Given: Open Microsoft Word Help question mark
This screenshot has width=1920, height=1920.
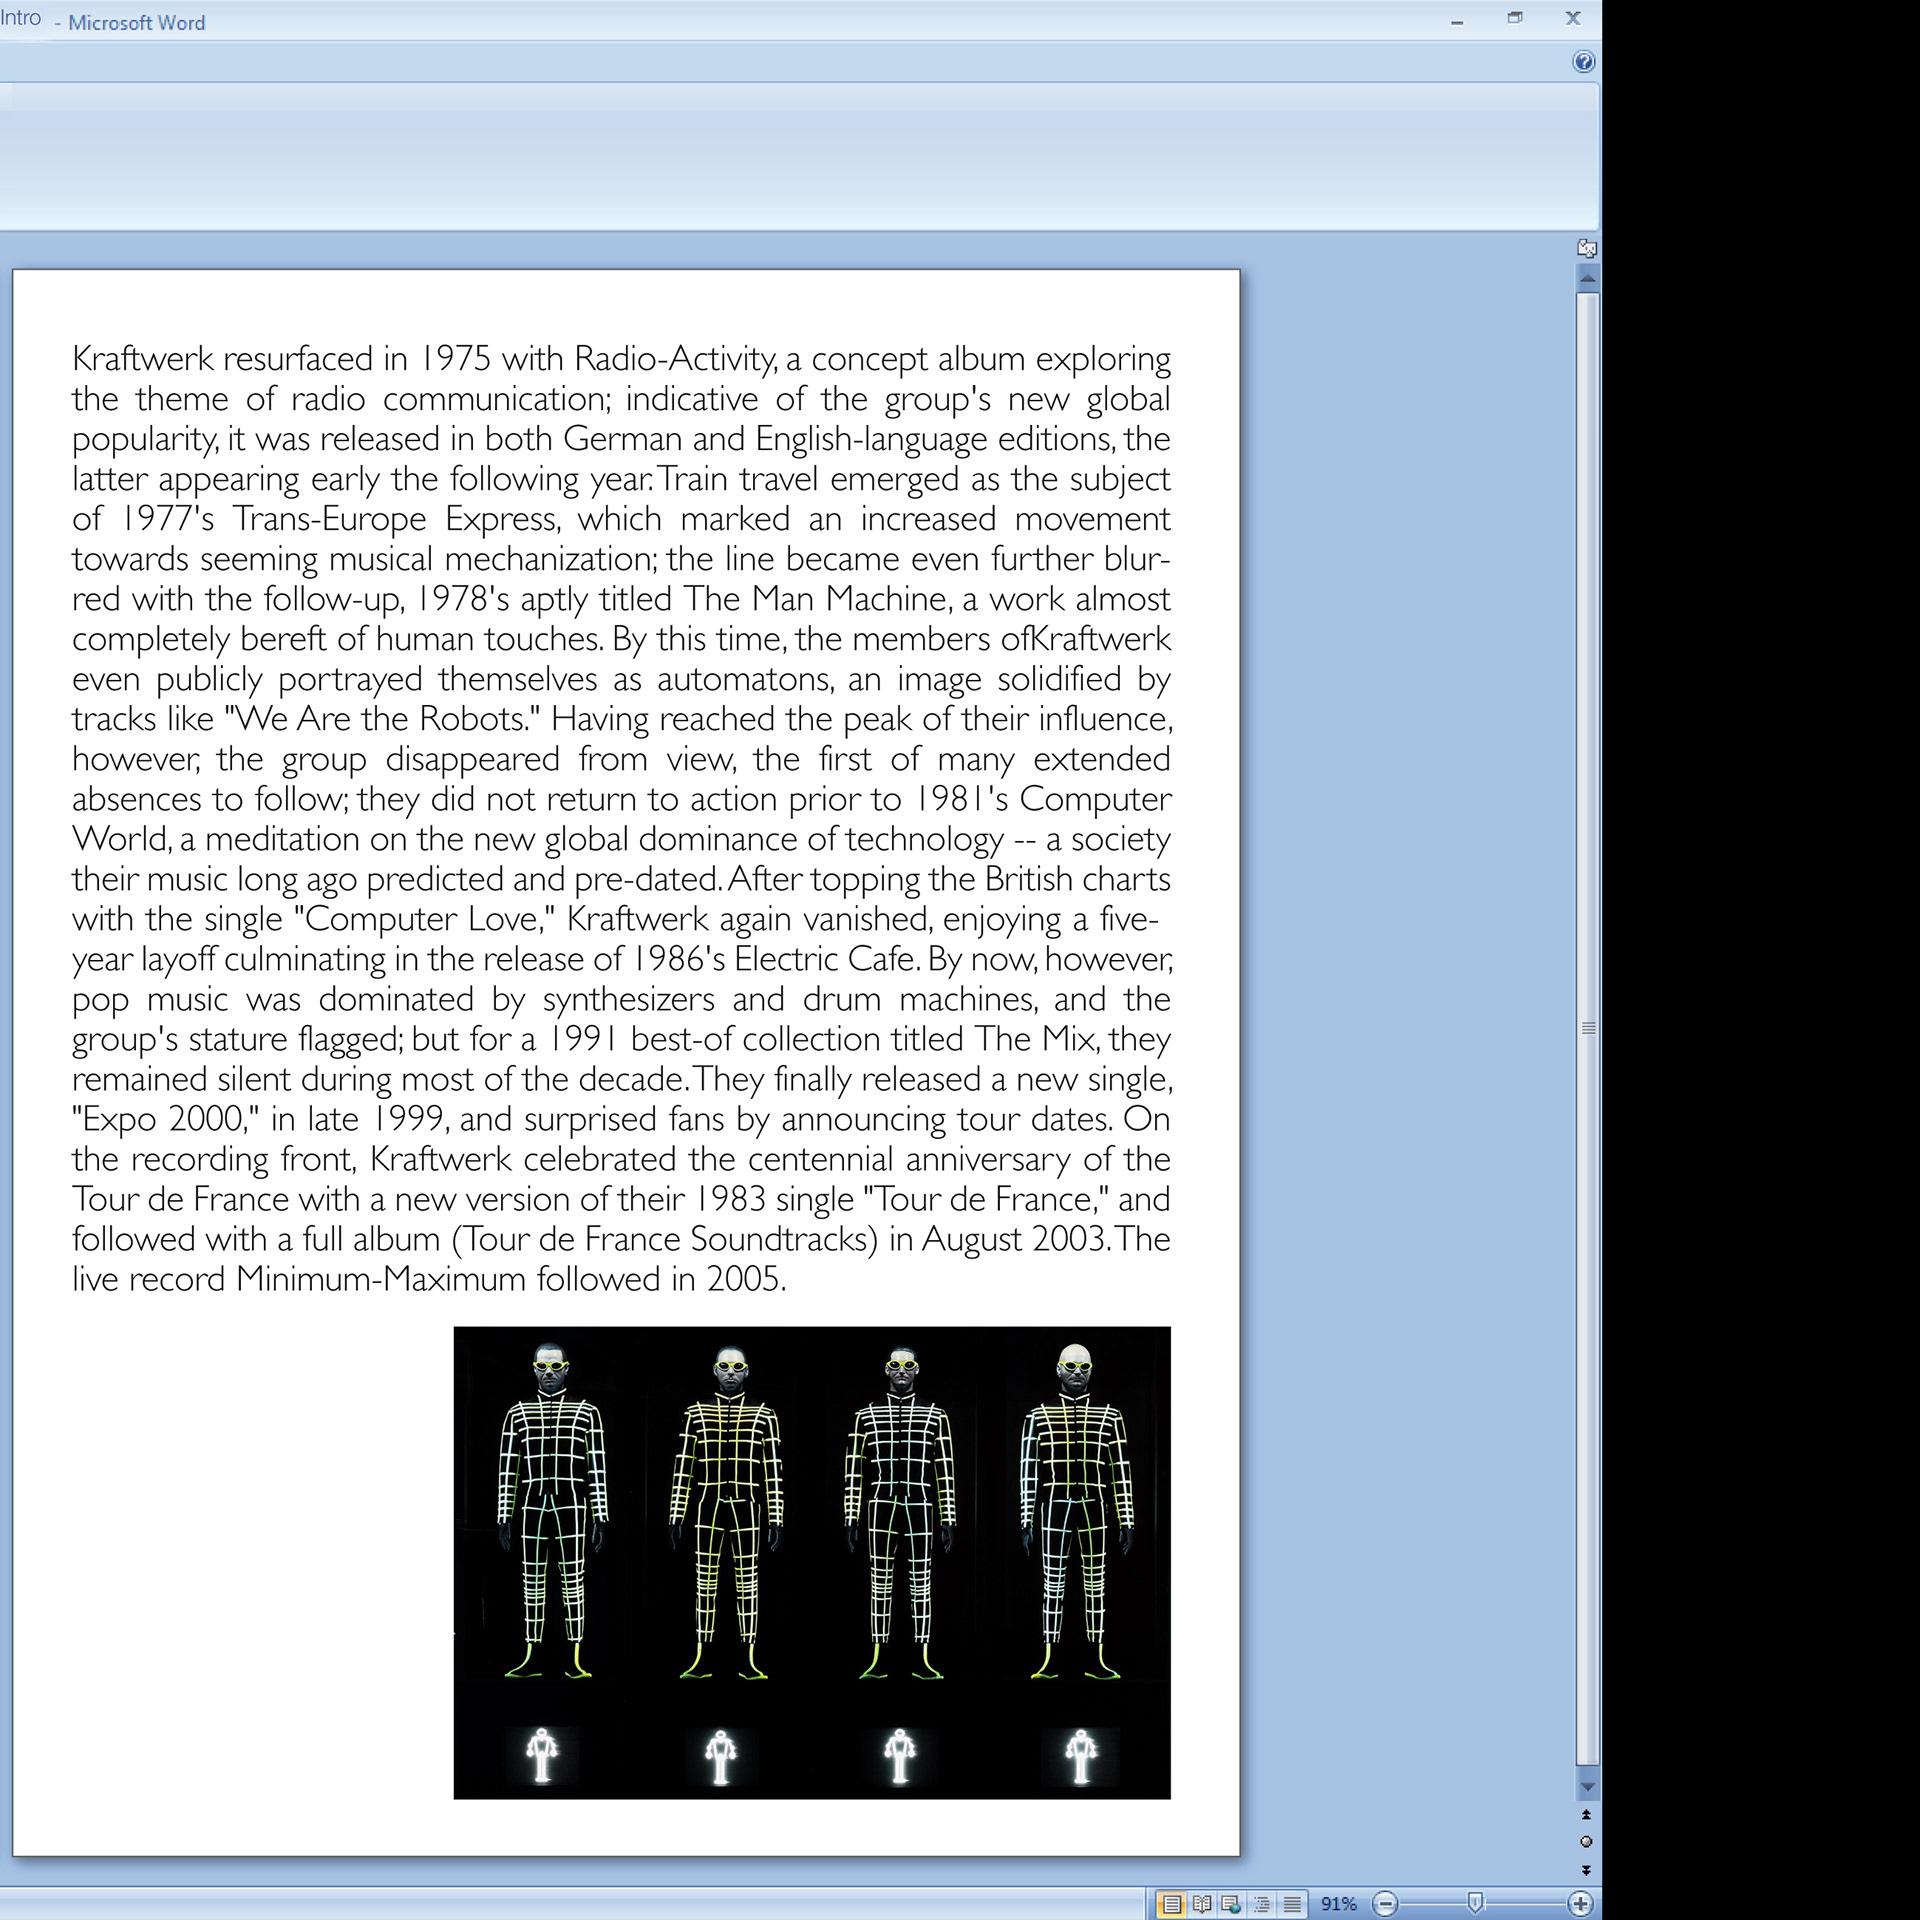Looking at the screenshot, I should coord(1583,62).
